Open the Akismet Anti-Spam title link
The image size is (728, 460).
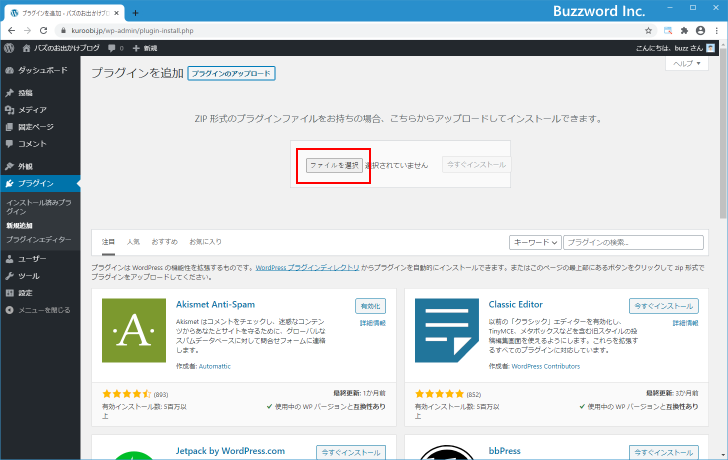[x=215, y=305]
